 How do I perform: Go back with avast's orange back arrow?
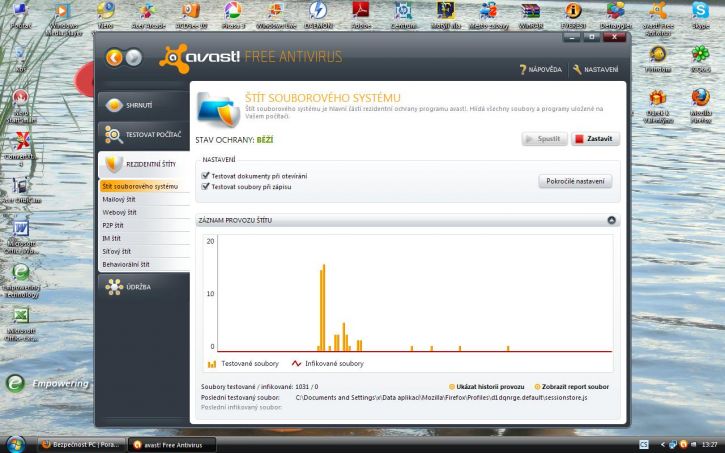pos(114,58)
